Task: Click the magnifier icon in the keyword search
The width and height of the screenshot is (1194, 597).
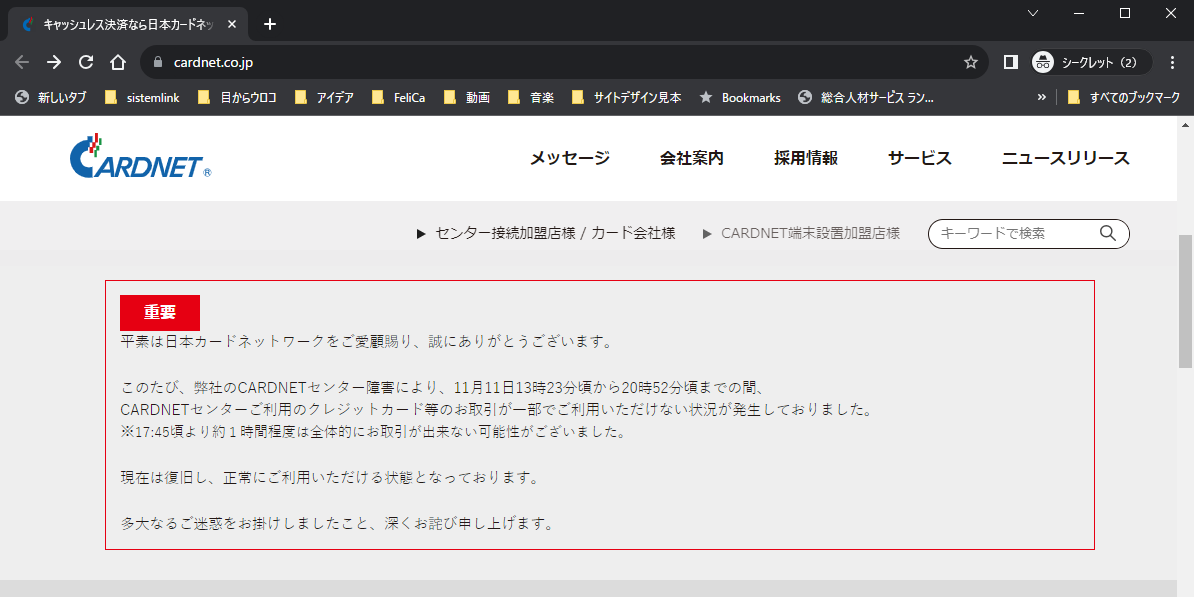Action: pos(1107,233)
